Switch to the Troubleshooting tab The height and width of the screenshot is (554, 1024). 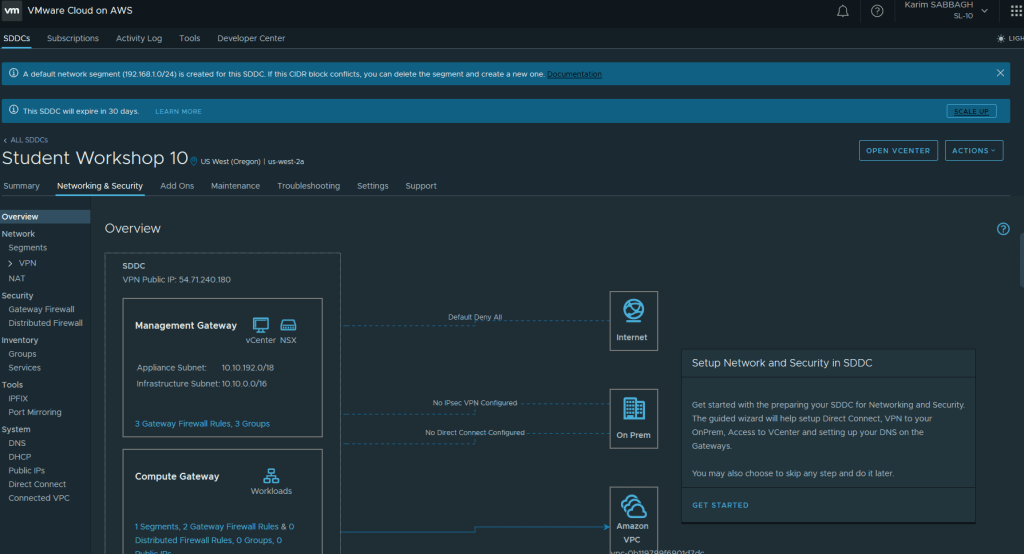[308, 186]
